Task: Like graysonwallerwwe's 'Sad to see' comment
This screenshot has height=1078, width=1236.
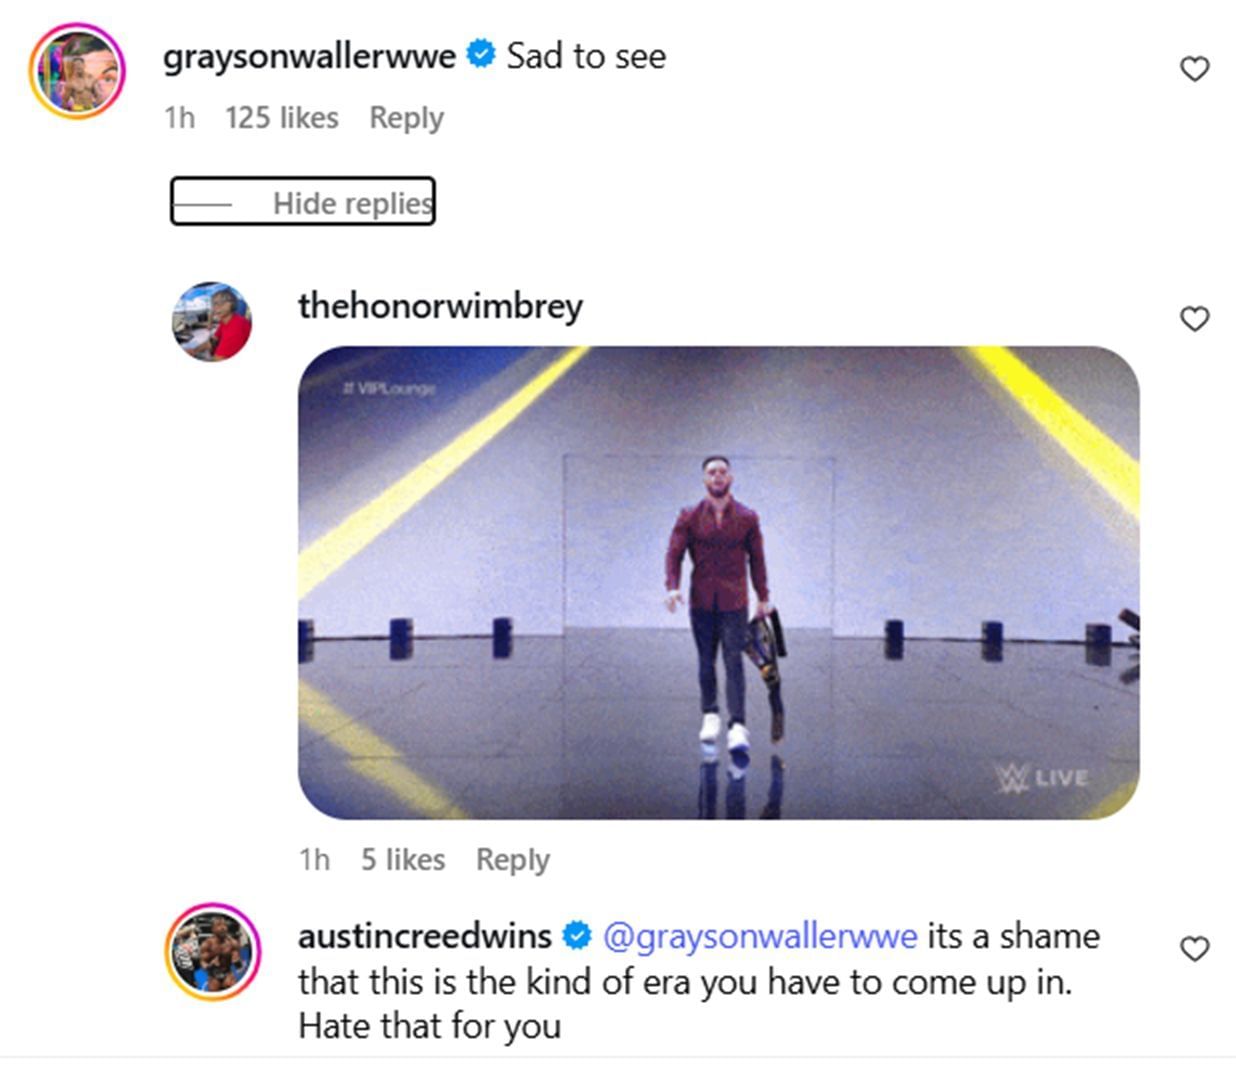Action: pyautogui.click(x=1194, y=67)
